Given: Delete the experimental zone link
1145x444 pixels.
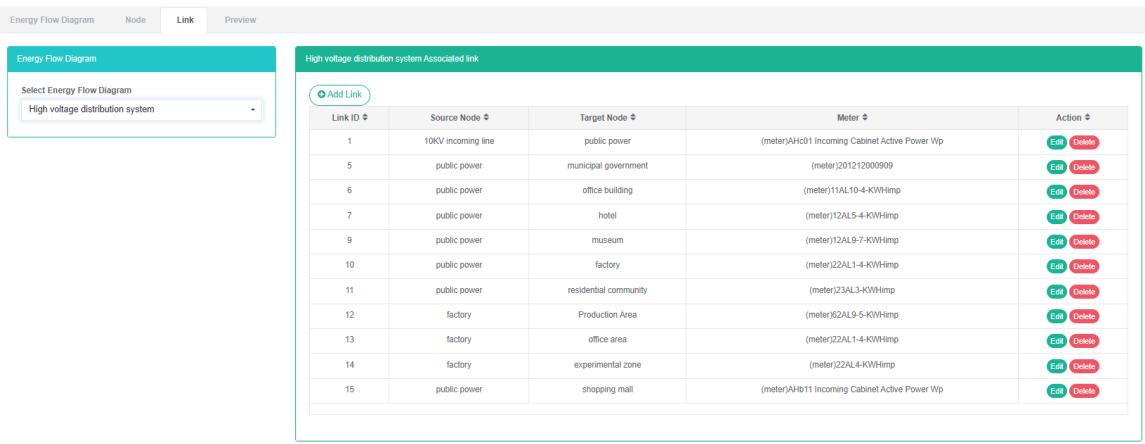Looking at the screenshot, I should click(1084, 366).
